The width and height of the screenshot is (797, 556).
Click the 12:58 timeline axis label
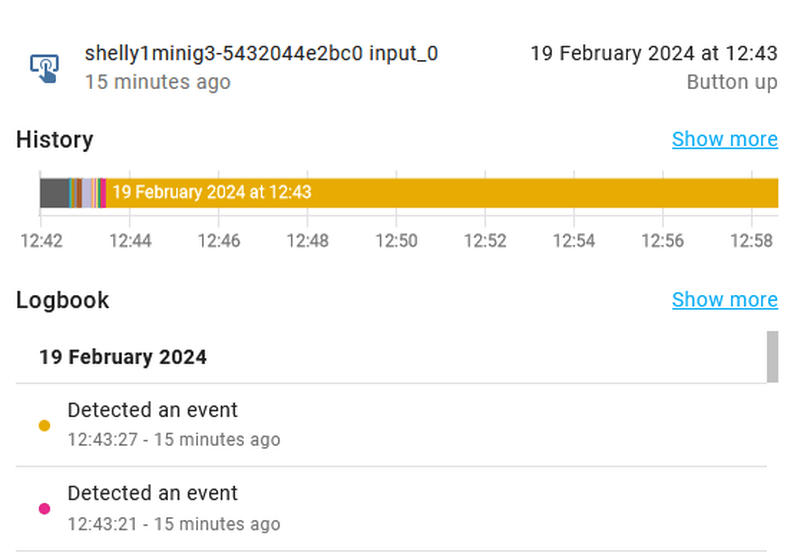click(x=750, y=241)
